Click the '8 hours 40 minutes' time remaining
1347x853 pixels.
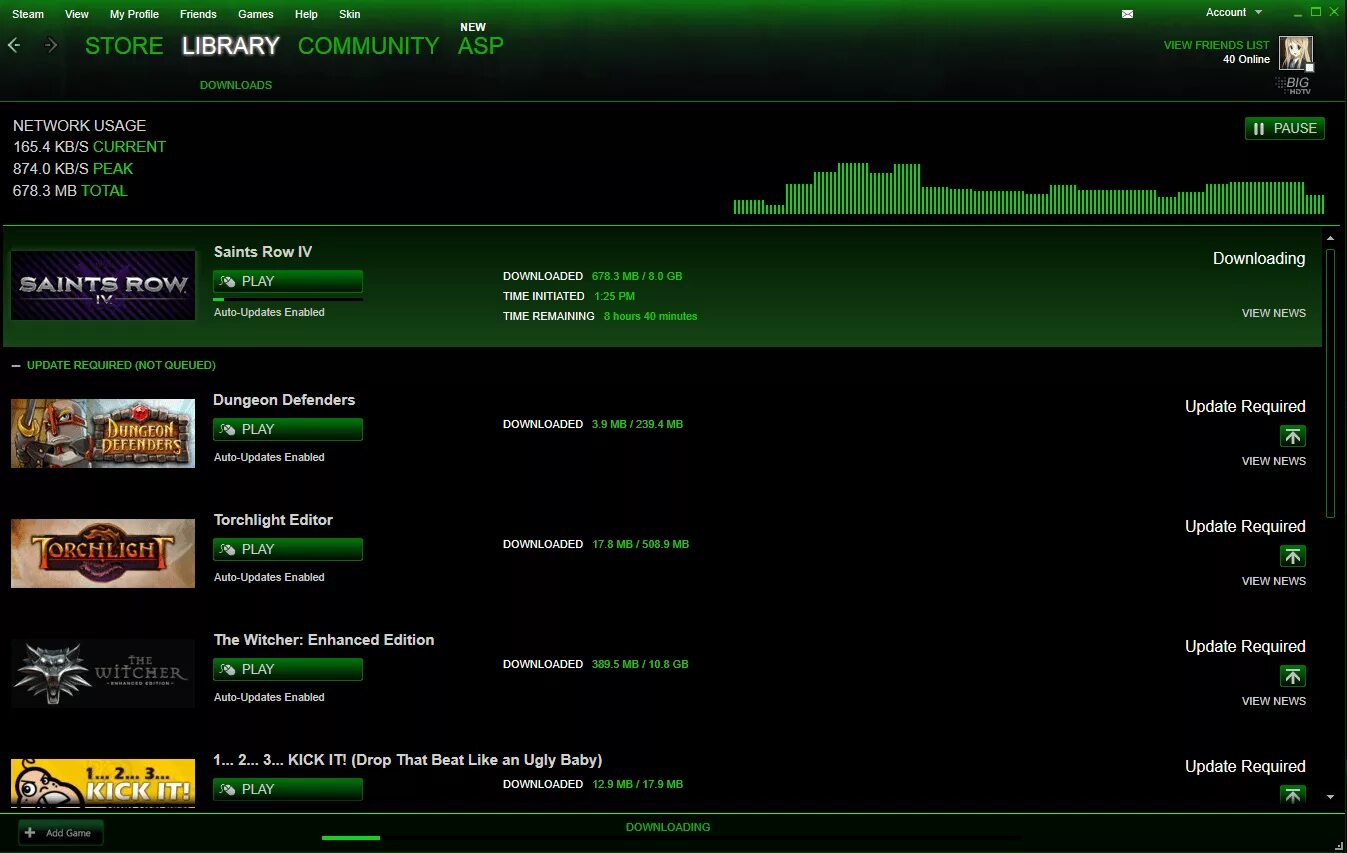tap(650, 316)
